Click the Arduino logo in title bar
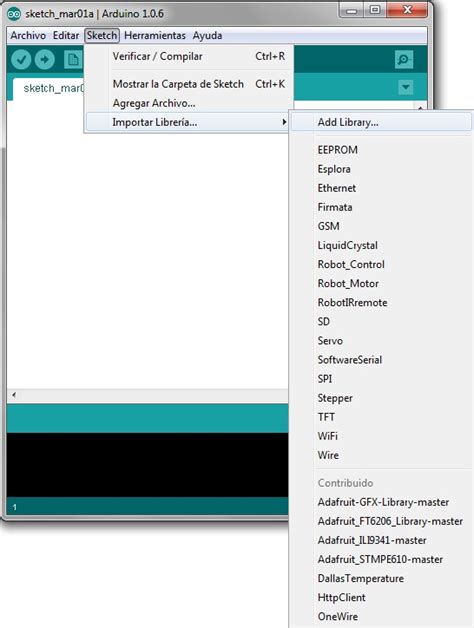This screenshot has height=628, width=474. click(14, 14)
